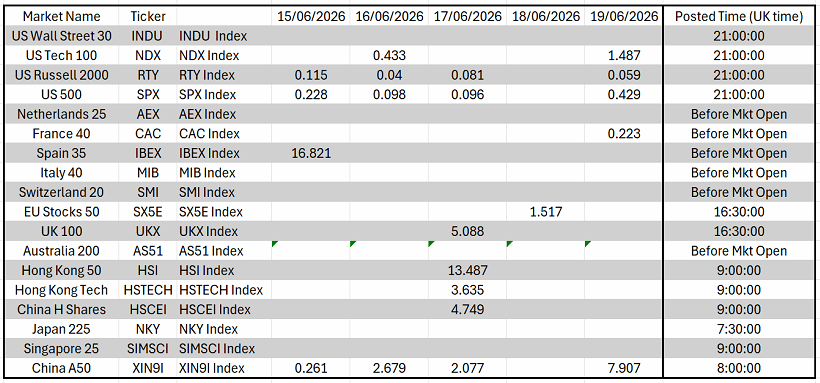The image size is (820, 383).
Task: Click the 'Italy 40' cell
Action: (61, 173)
